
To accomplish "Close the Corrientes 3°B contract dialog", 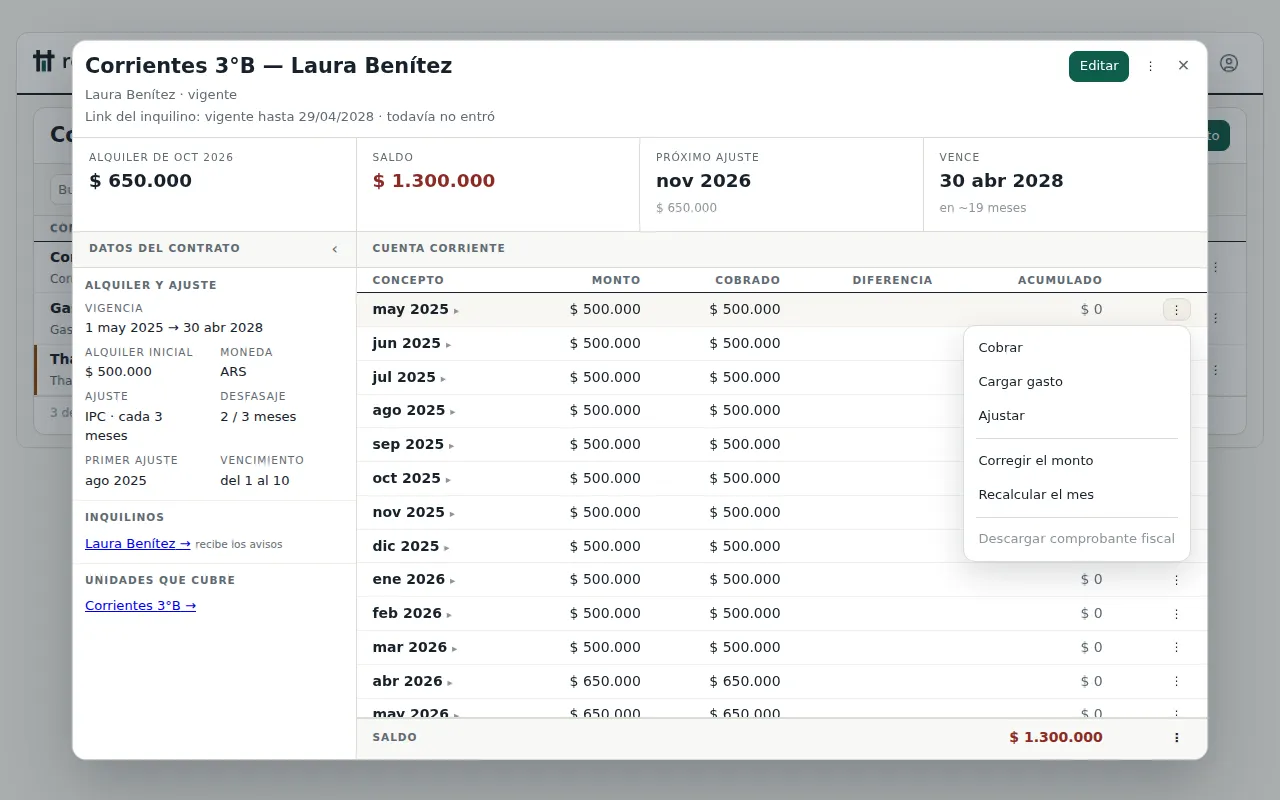I will (1183, 66).
